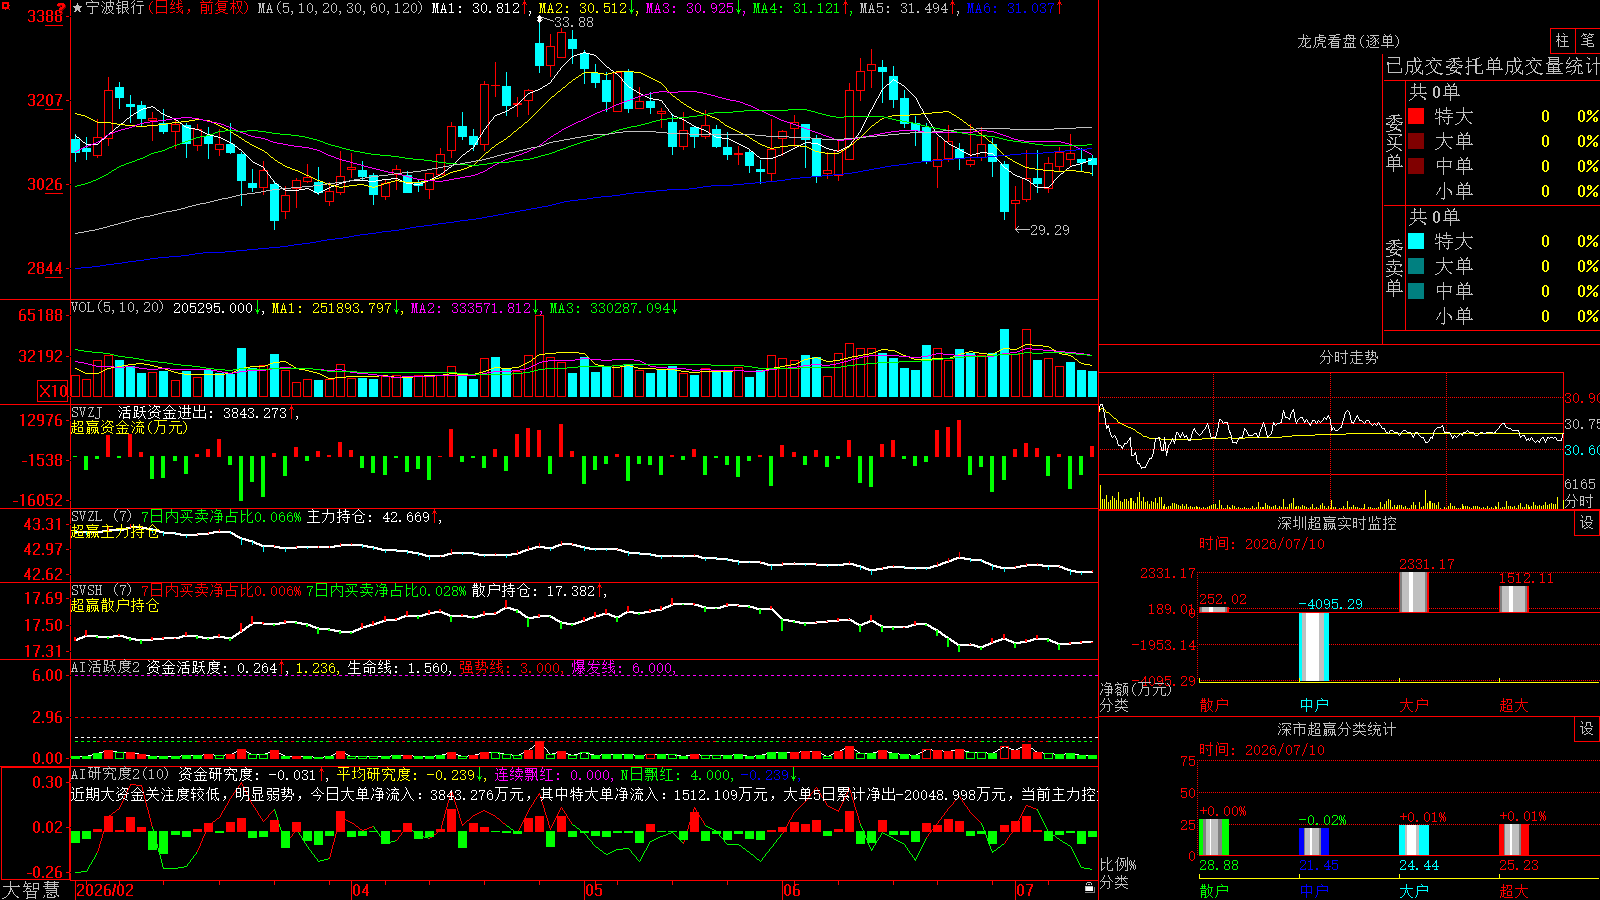The image size is (1600, 900).
Task: Click the star icon beside 宁波银行
Action: (x=78, y=8)
